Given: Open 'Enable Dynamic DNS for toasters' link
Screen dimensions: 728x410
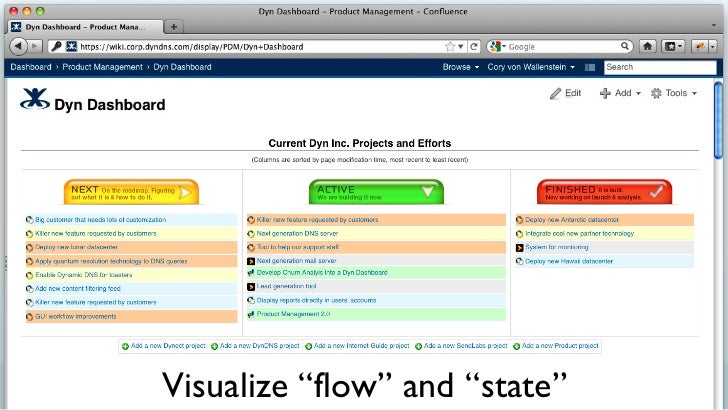Looking at the screenshot, I should click(x=84, y=275).
